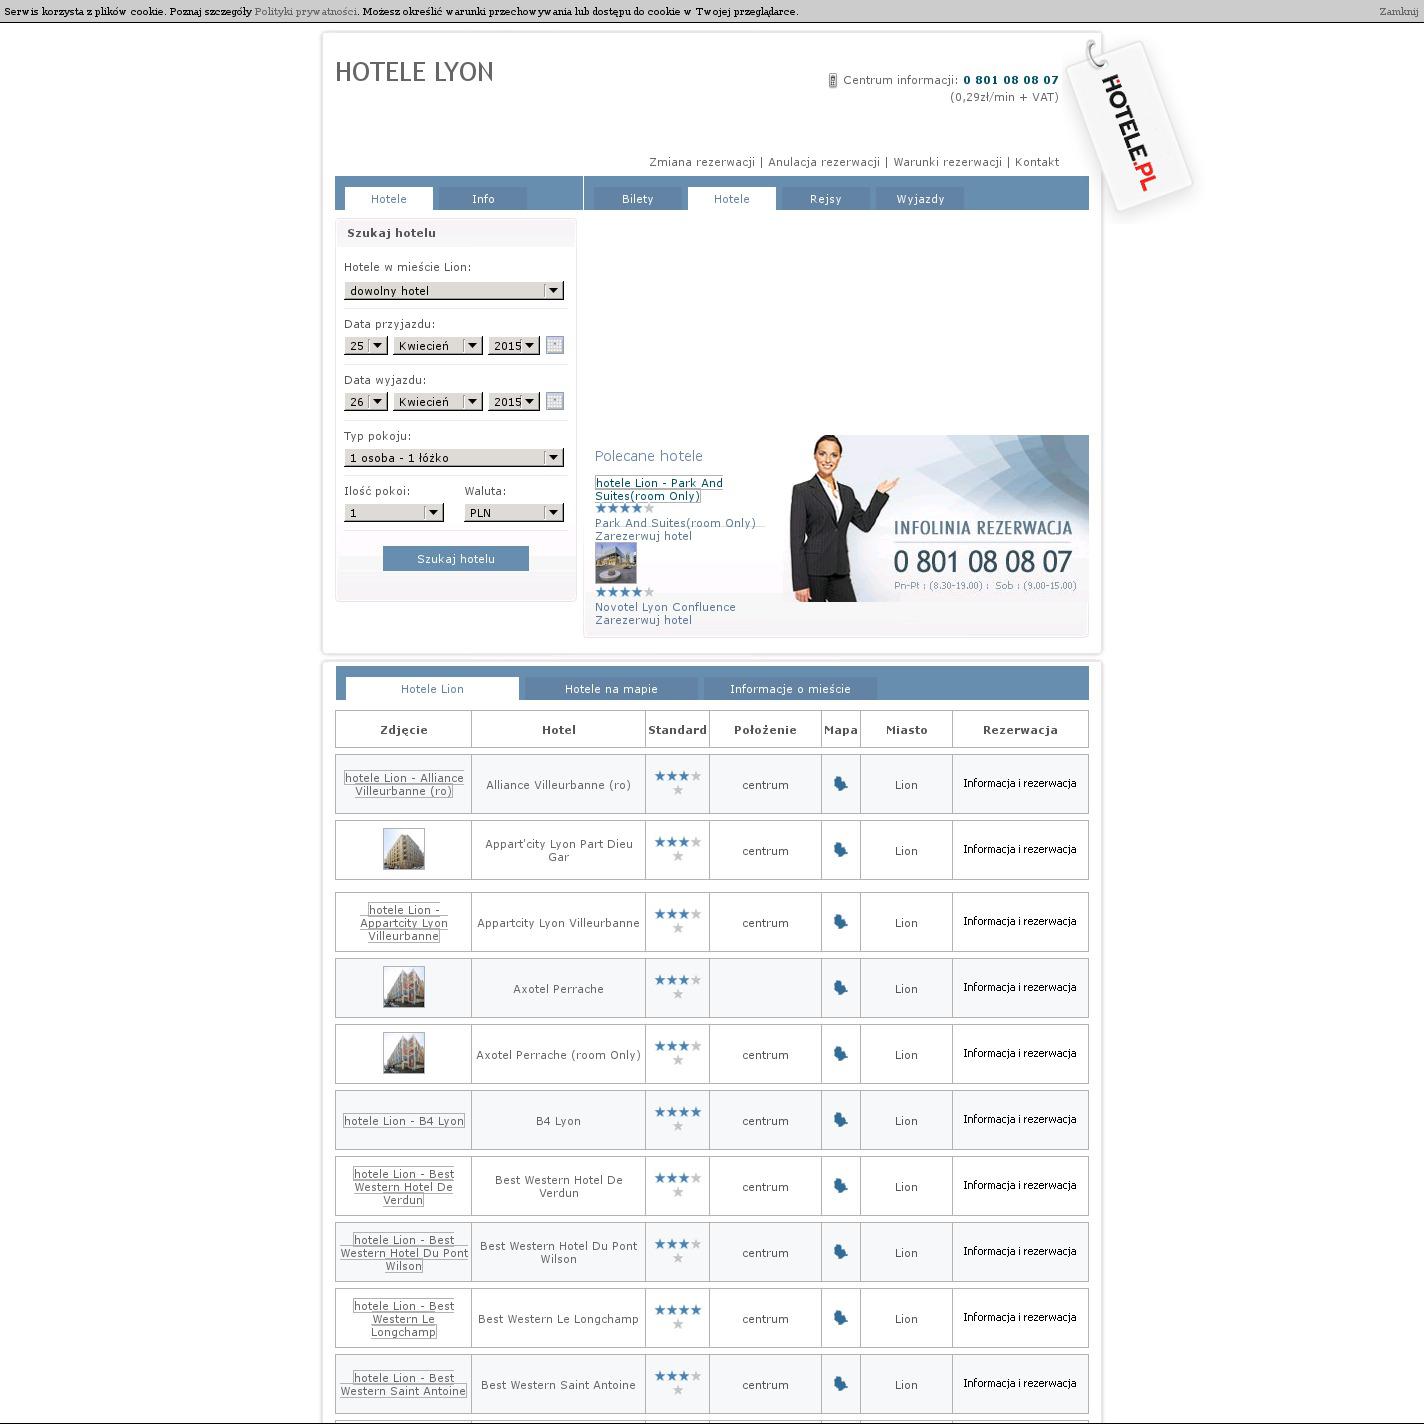Click the Hotele.pl tag logo

tap(1129, 127)
